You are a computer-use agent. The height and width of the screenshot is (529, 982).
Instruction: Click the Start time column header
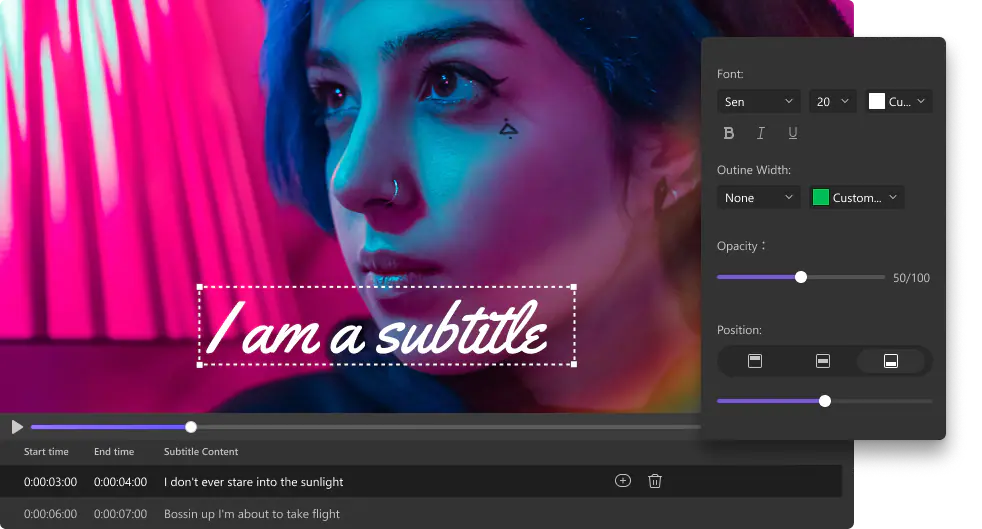click(x=46, y=451)
